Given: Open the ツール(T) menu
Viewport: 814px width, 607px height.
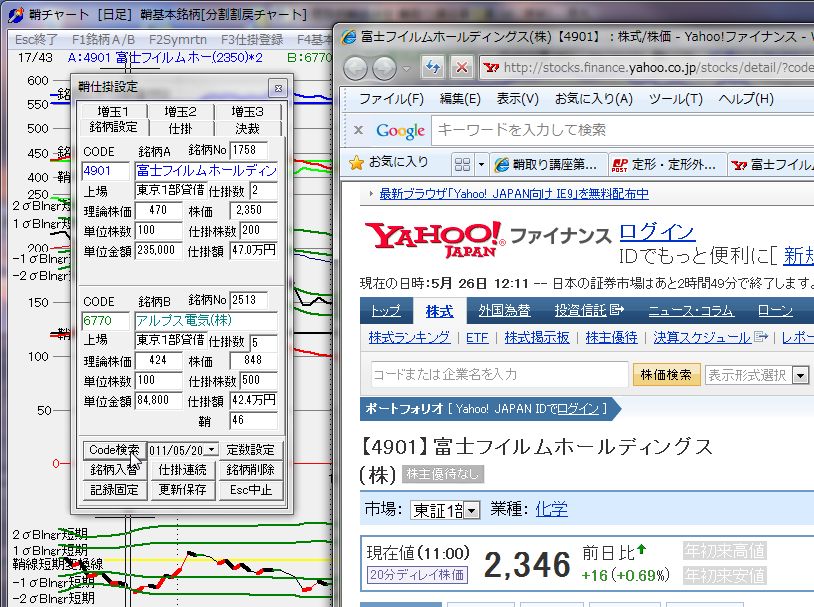Looking at the screenshot, I should (x=675, y=99).
